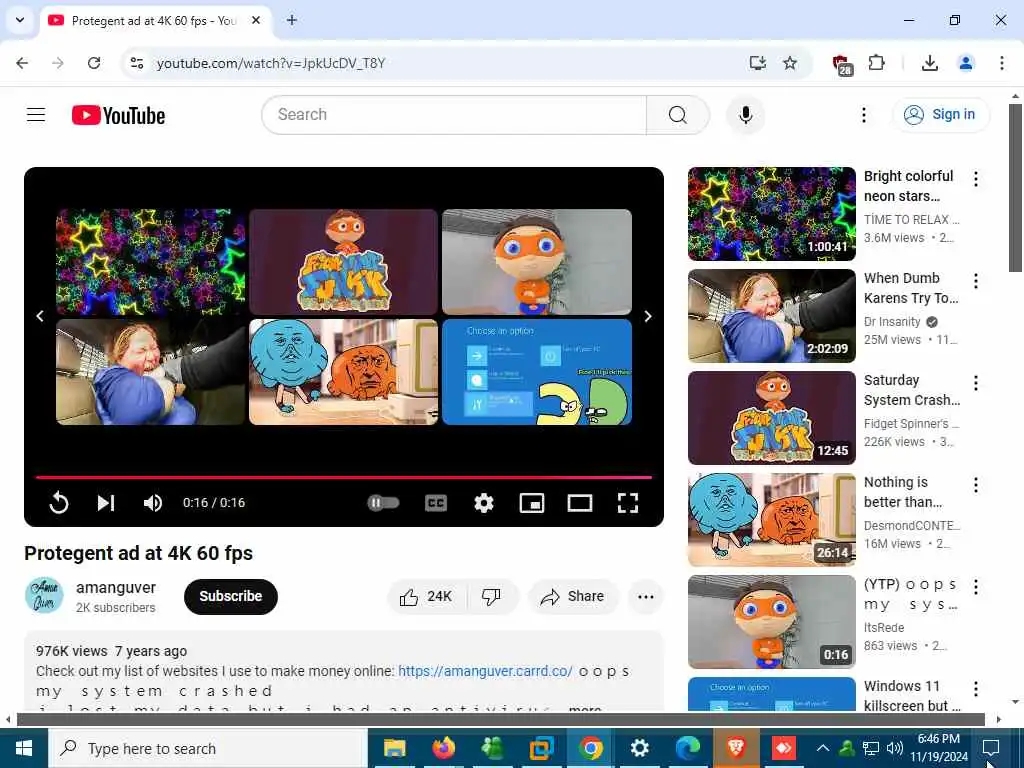This screenshot has height=768, width=1024.
Task: Open Nothing is better than video title
Action: (903, 492)
